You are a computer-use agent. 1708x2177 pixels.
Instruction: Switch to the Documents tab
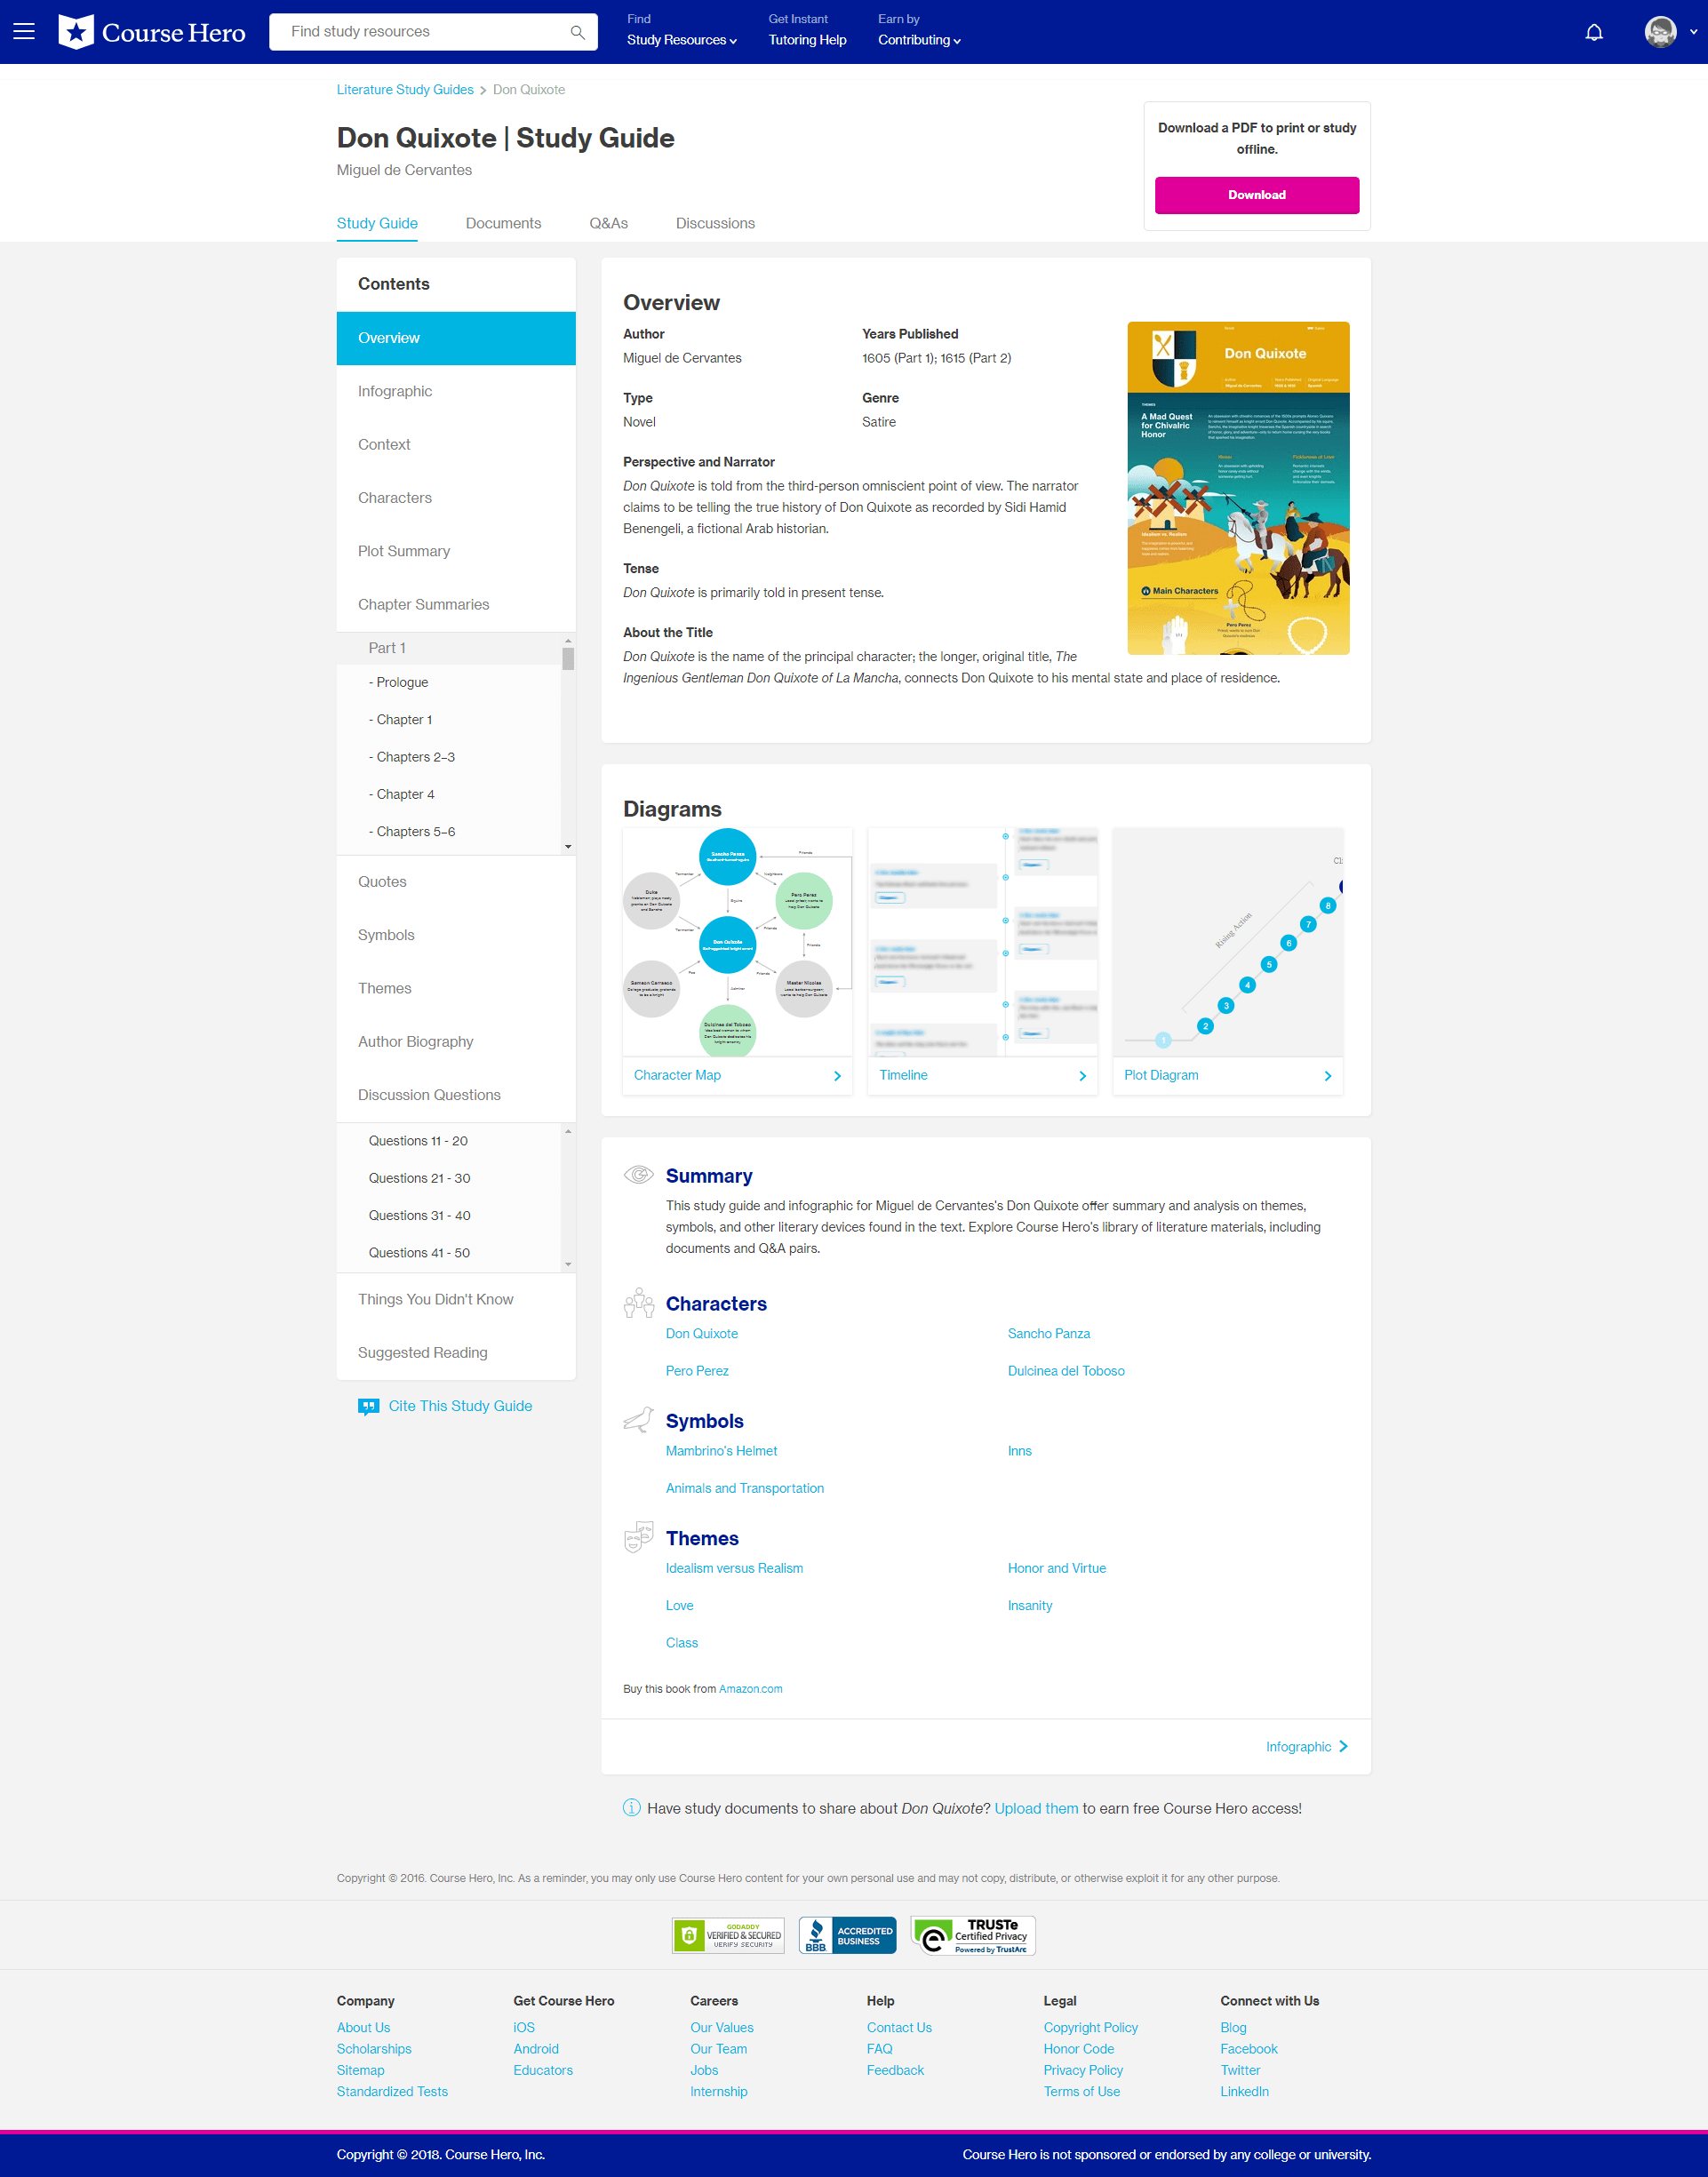[x=503, y=223]
